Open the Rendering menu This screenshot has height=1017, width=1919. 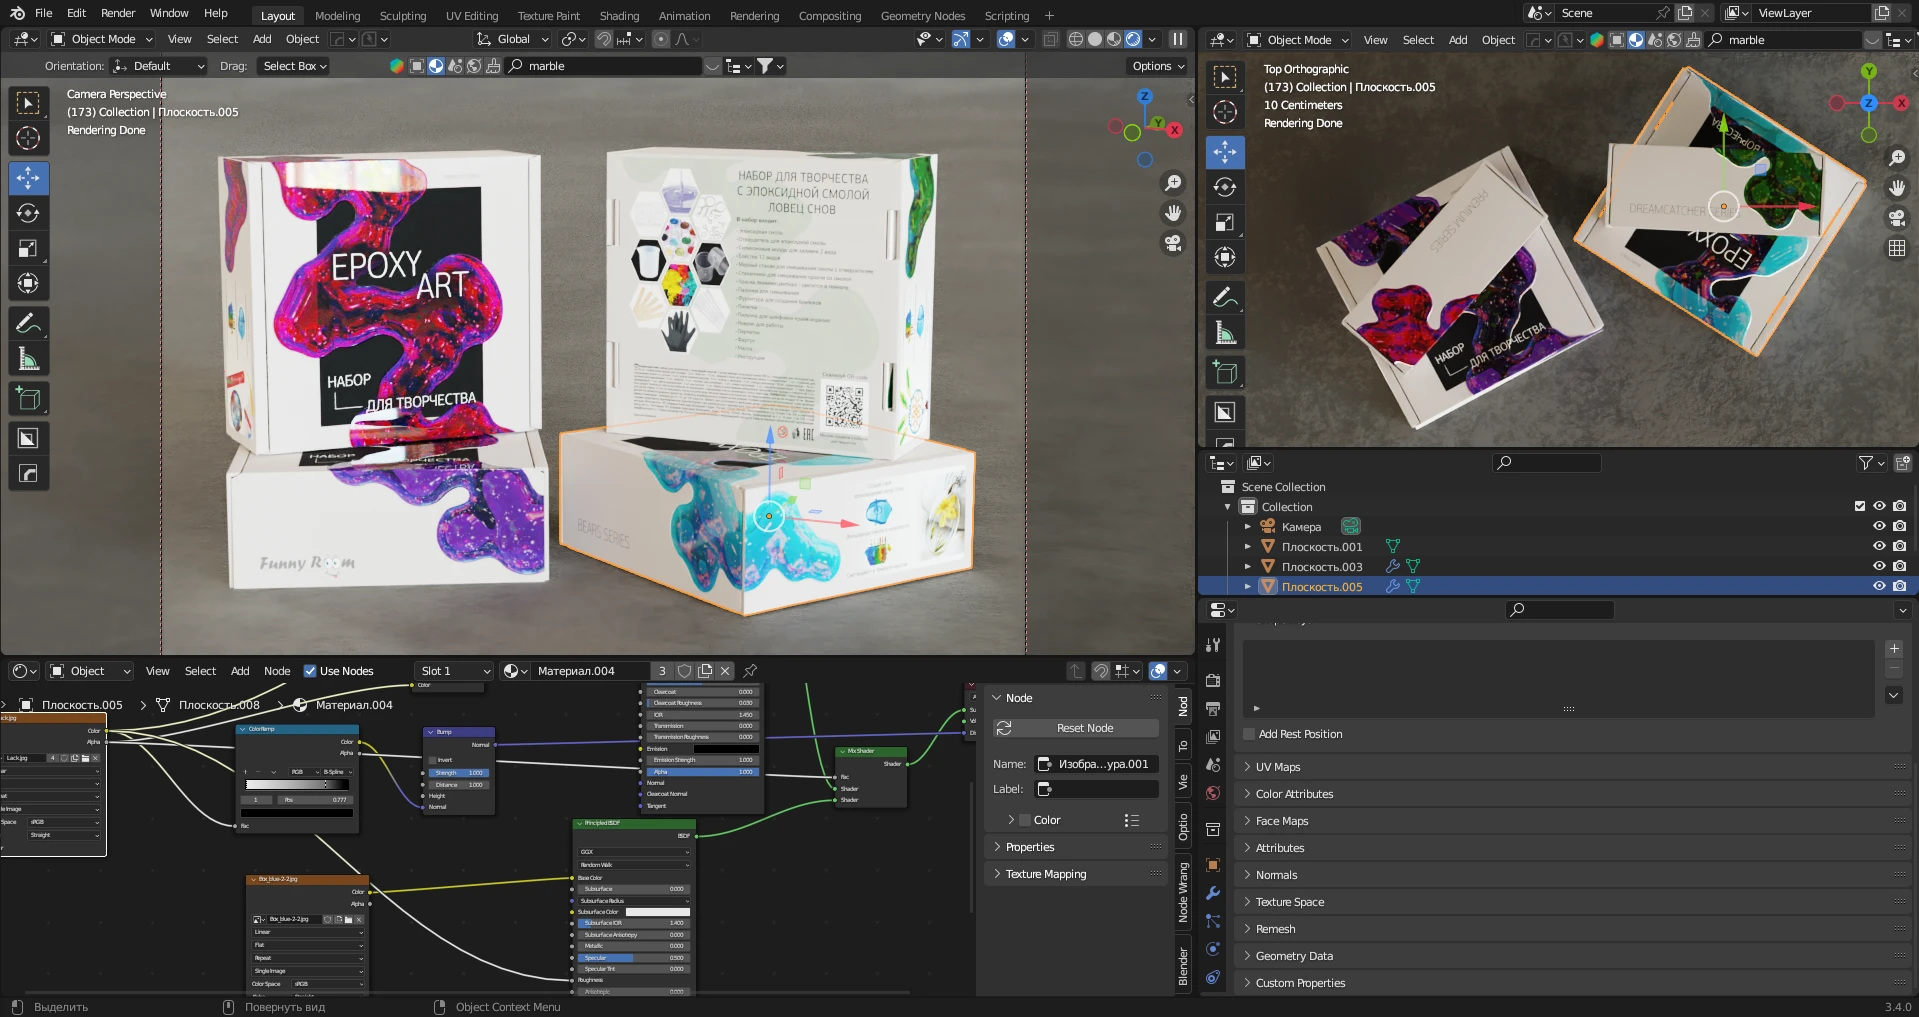coord(754,15)
